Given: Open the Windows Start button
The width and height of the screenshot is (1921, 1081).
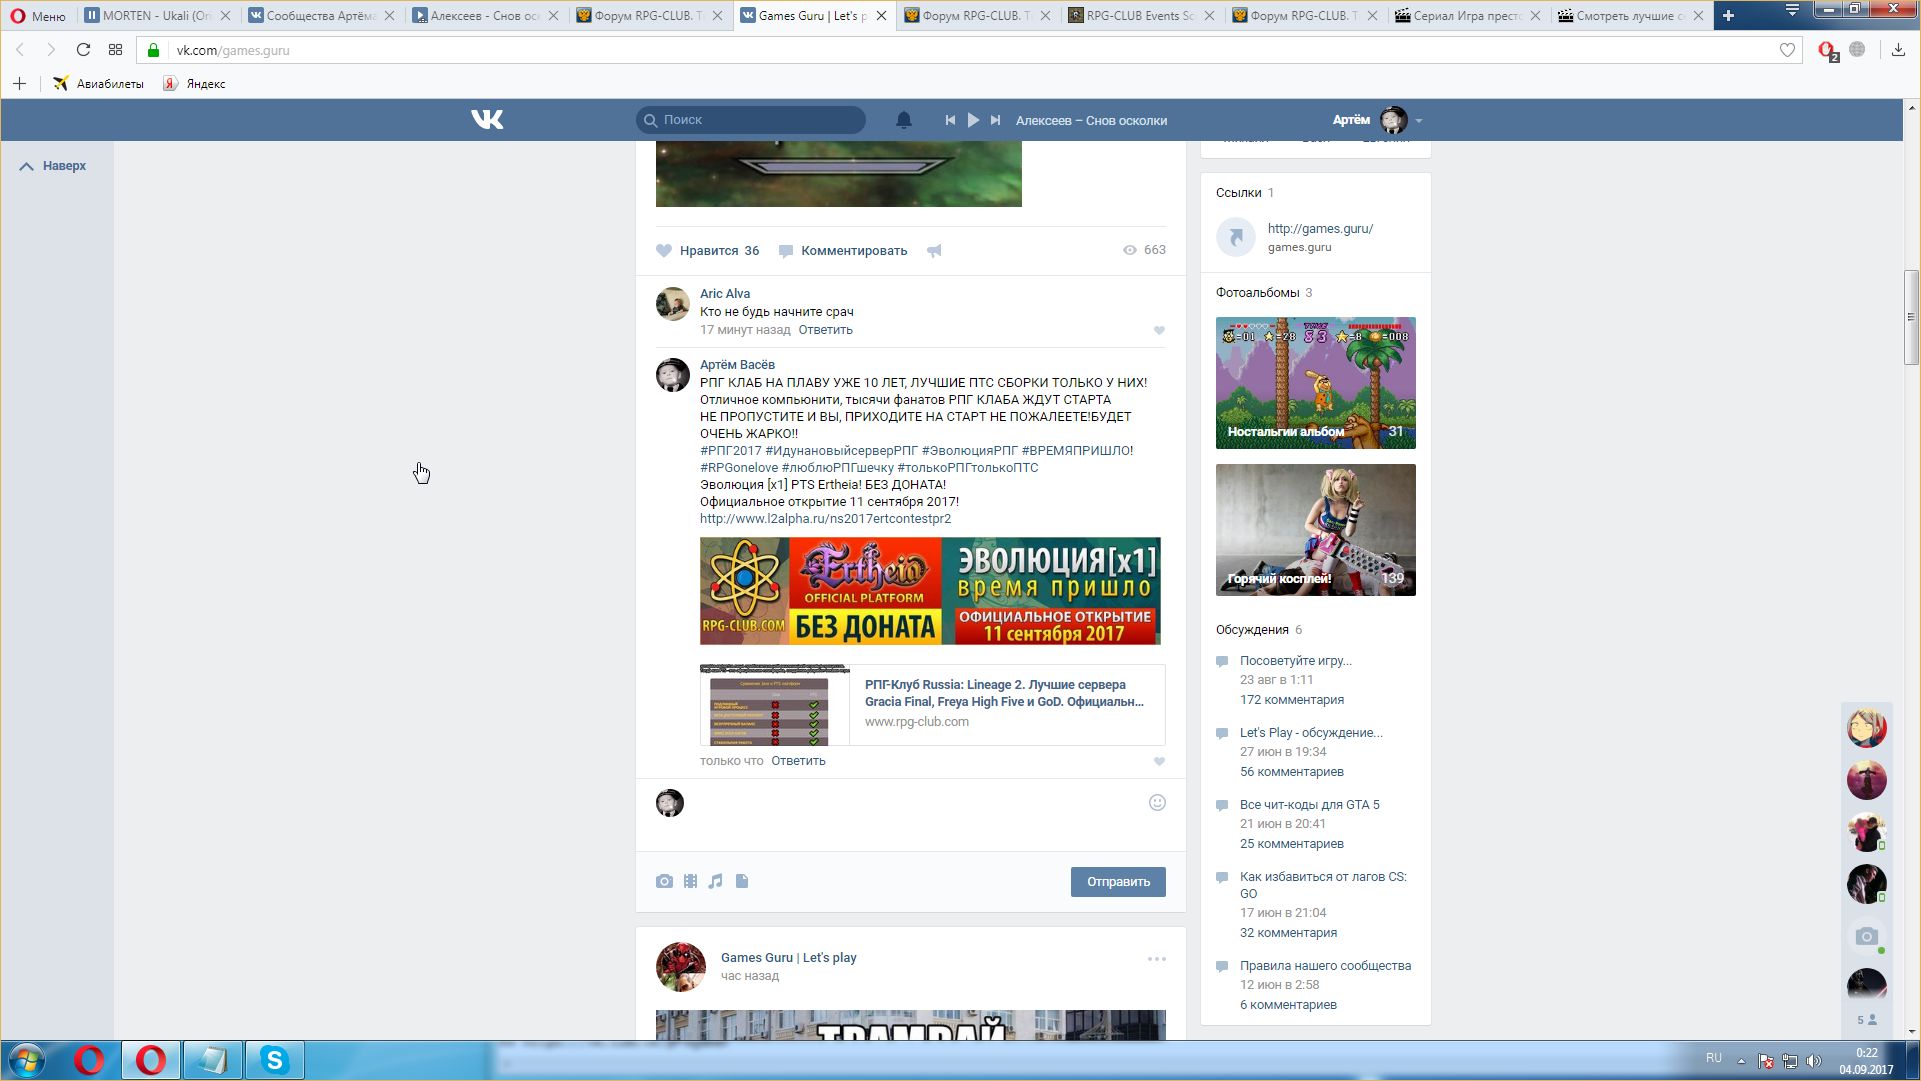Looking at the screenshot, I should (x=26, y=1060).
